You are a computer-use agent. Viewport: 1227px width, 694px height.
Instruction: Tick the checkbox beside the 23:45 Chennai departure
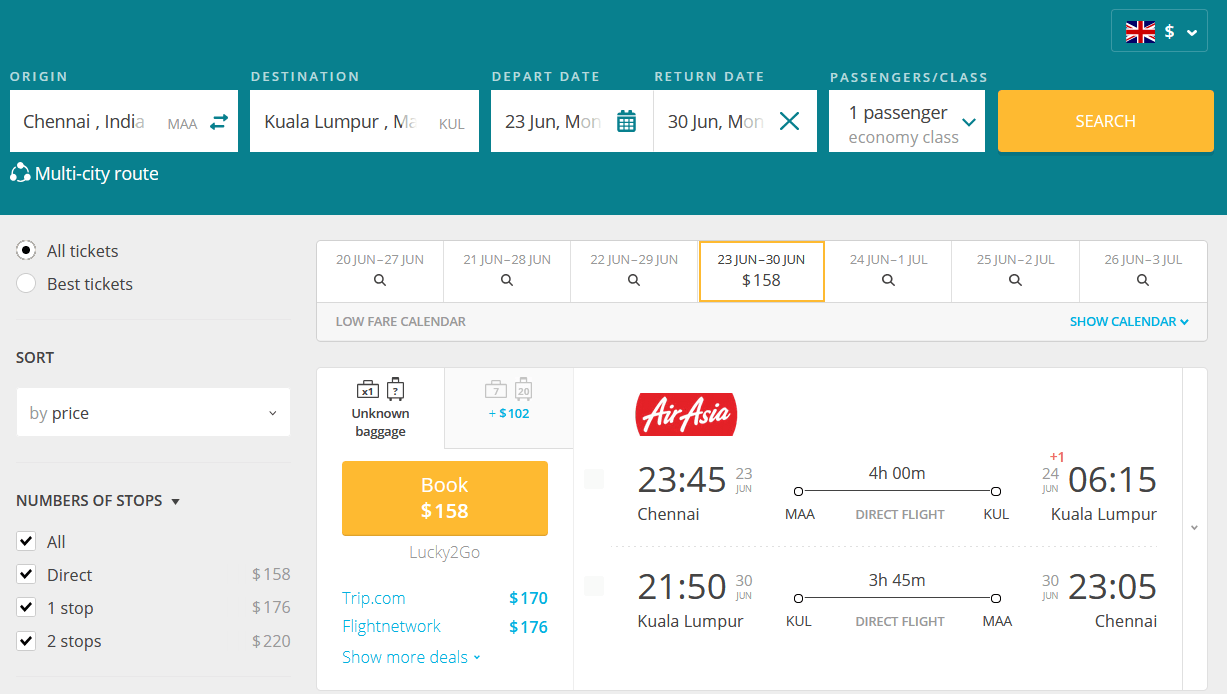pos(594,479)
